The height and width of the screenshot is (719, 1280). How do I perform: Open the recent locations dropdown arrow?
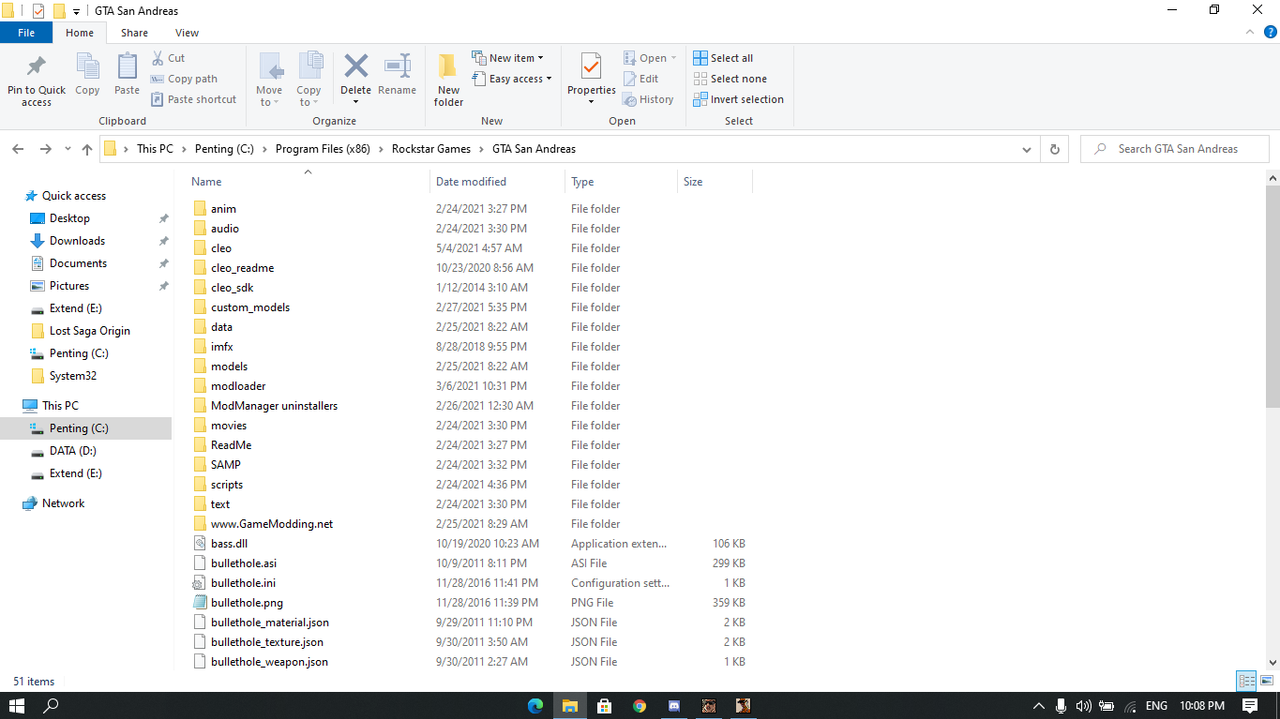[68, 149]
